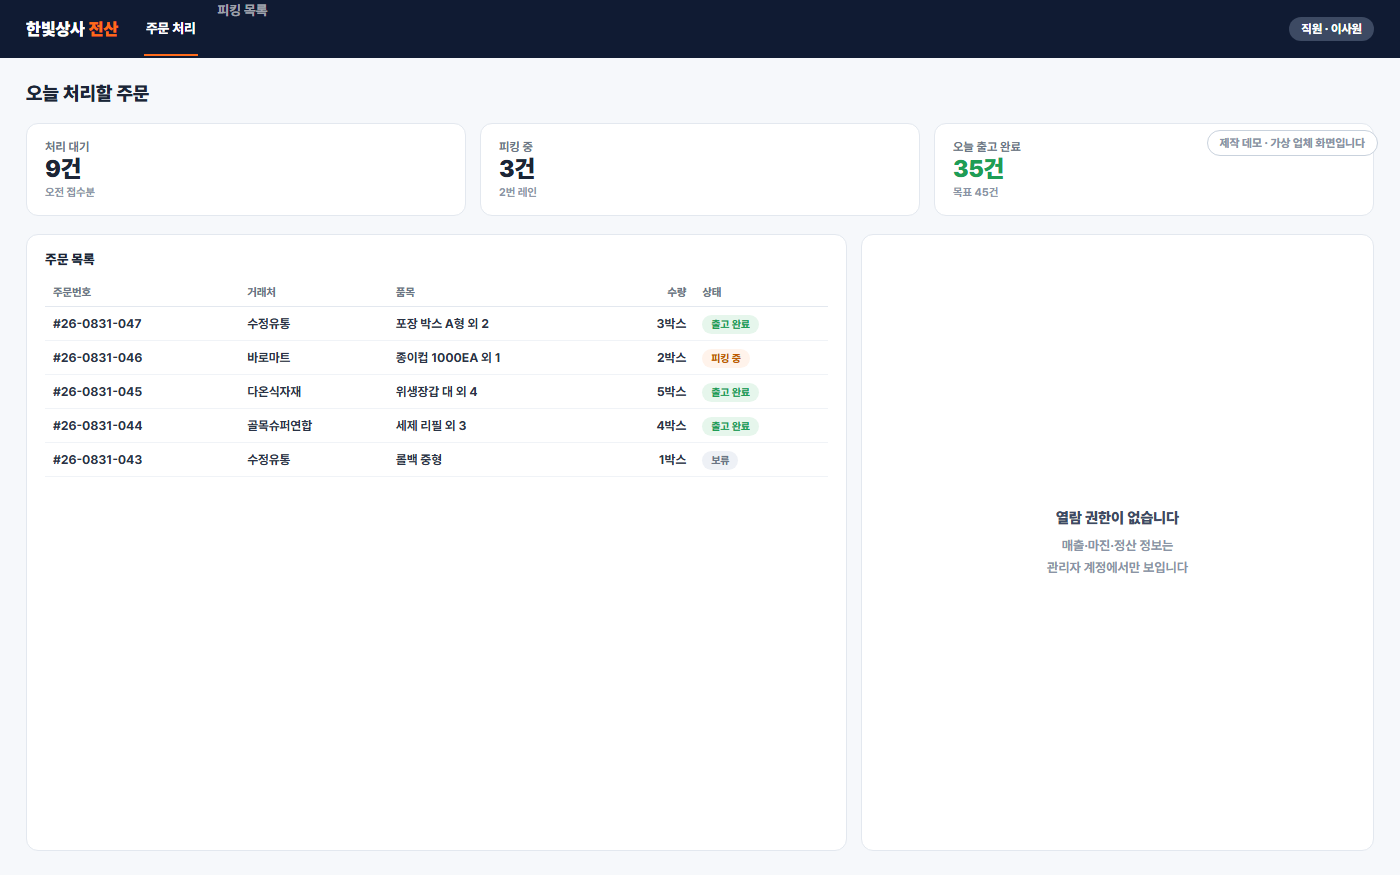
Task: Click the 제작 데모 · 가상 업체 화면입니다 notice pill
Action: pos(1292,143)
